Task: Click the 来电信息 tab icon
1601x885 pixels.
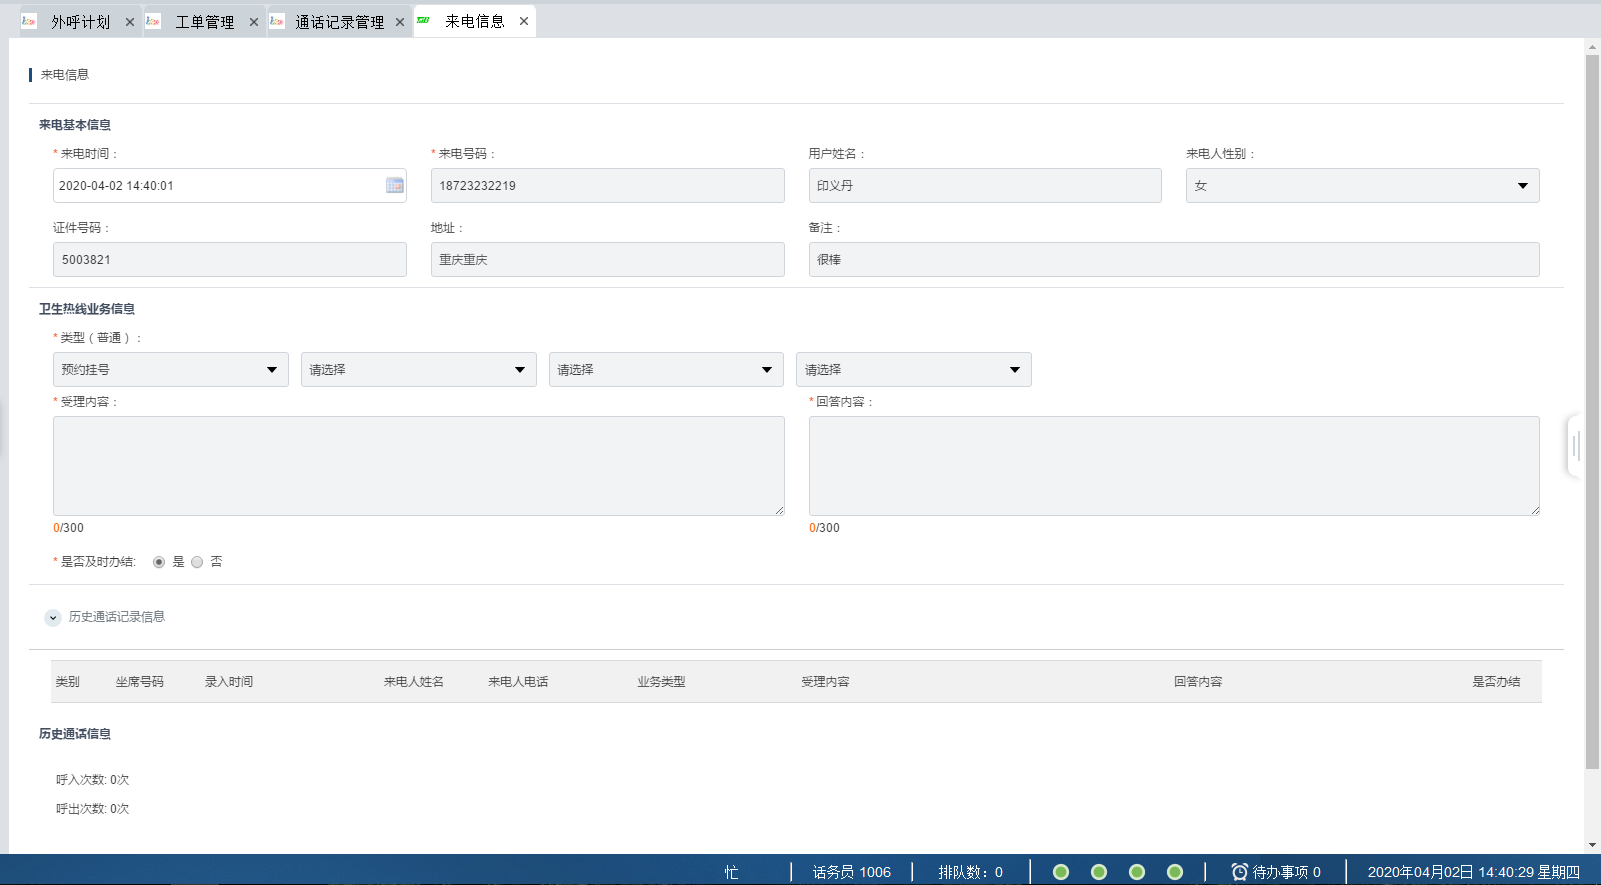Action: pos(424,21)
